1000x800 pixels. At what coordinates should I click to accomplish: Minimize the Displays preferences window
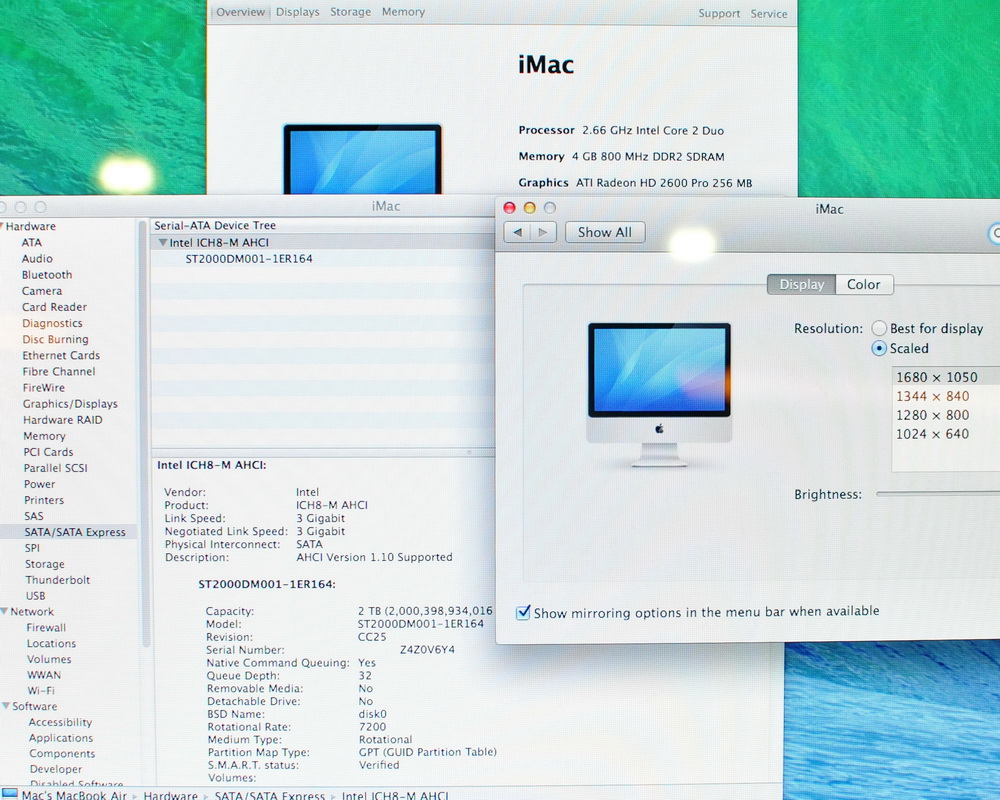(x=529, y=207)
